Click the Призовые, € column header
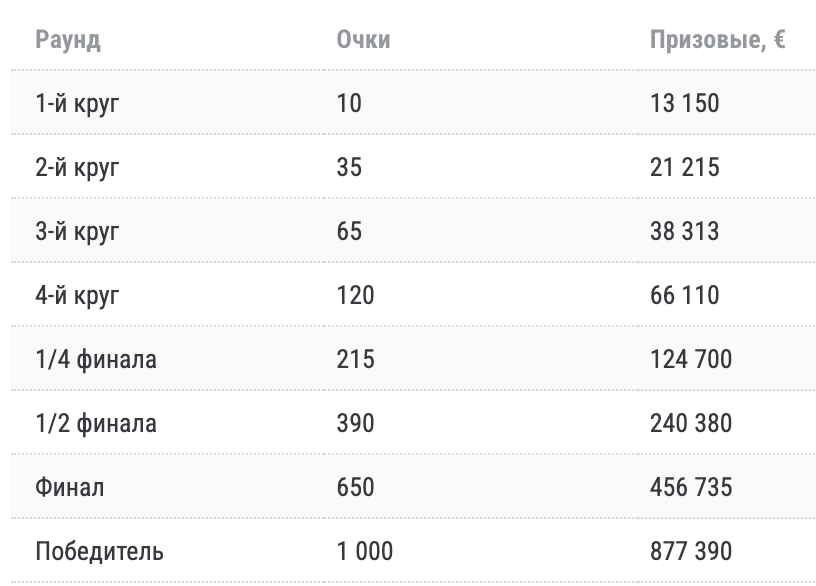This screenshot has height=586, width=816. click(718, 41)
